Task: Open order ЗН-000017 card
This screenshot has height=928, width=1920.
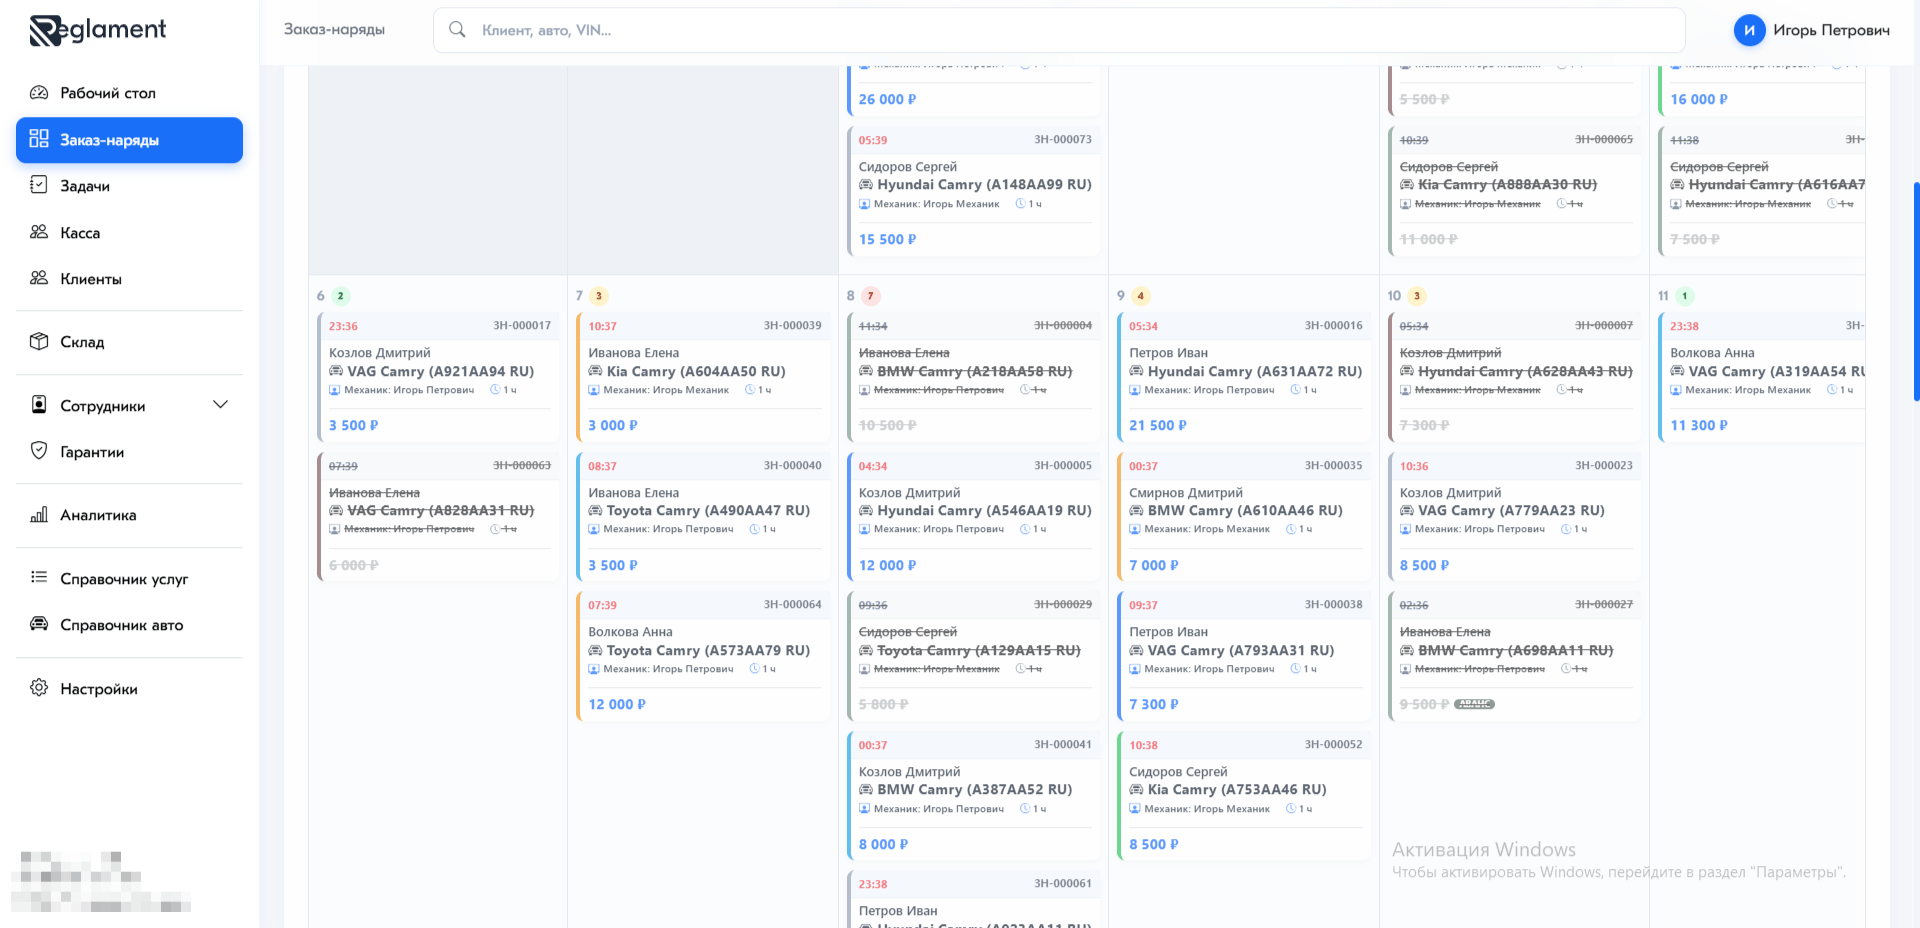Action: [438, 377]
